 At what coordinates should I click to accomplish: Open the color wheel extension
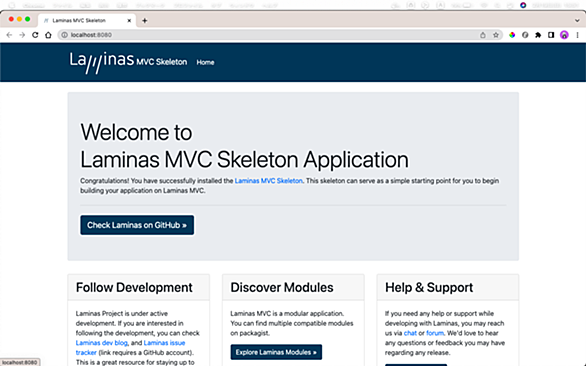512,35
